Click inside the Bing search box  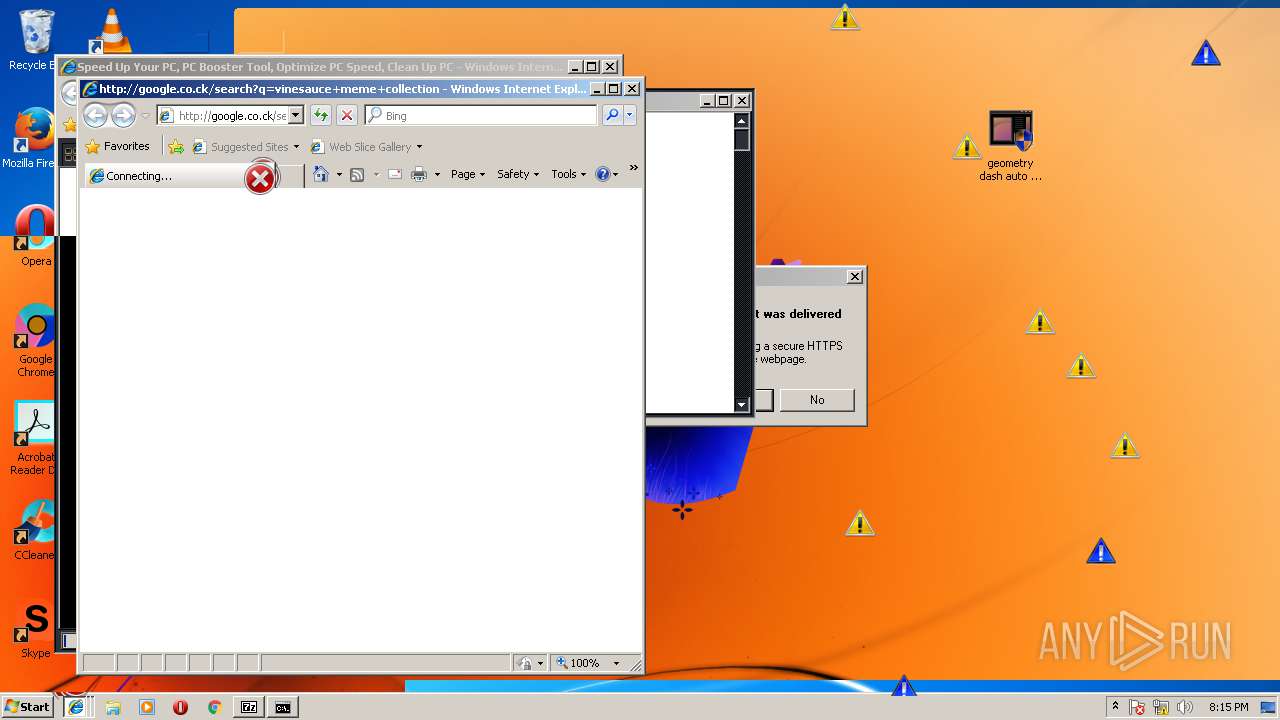[x=481, y=116]
